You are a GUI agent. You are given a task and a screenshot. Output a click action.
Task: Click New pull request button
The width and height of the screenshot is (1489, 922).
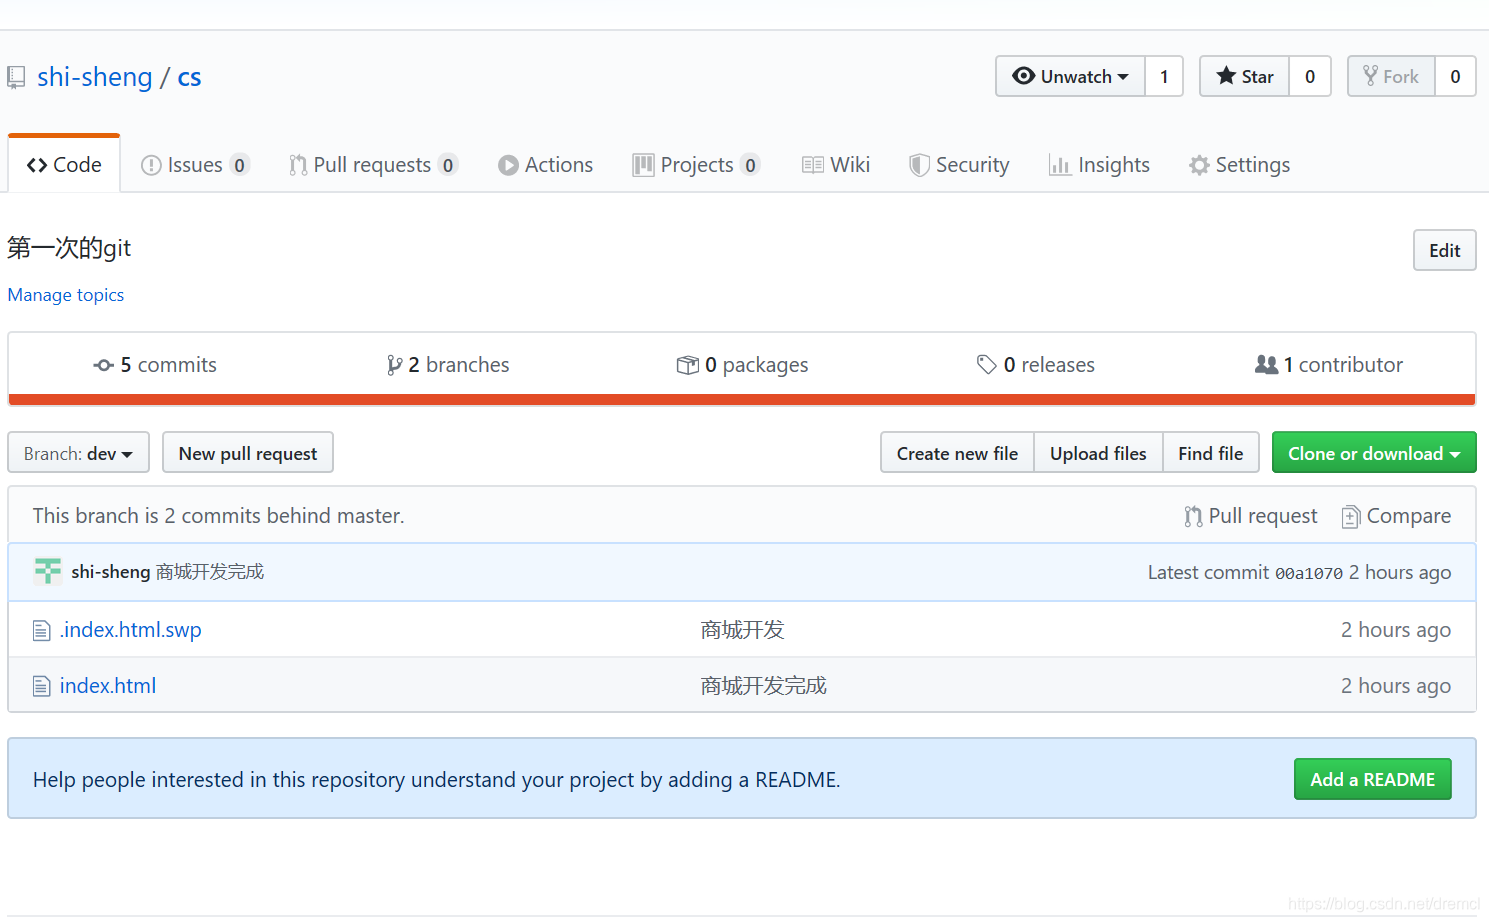(248, 453)
